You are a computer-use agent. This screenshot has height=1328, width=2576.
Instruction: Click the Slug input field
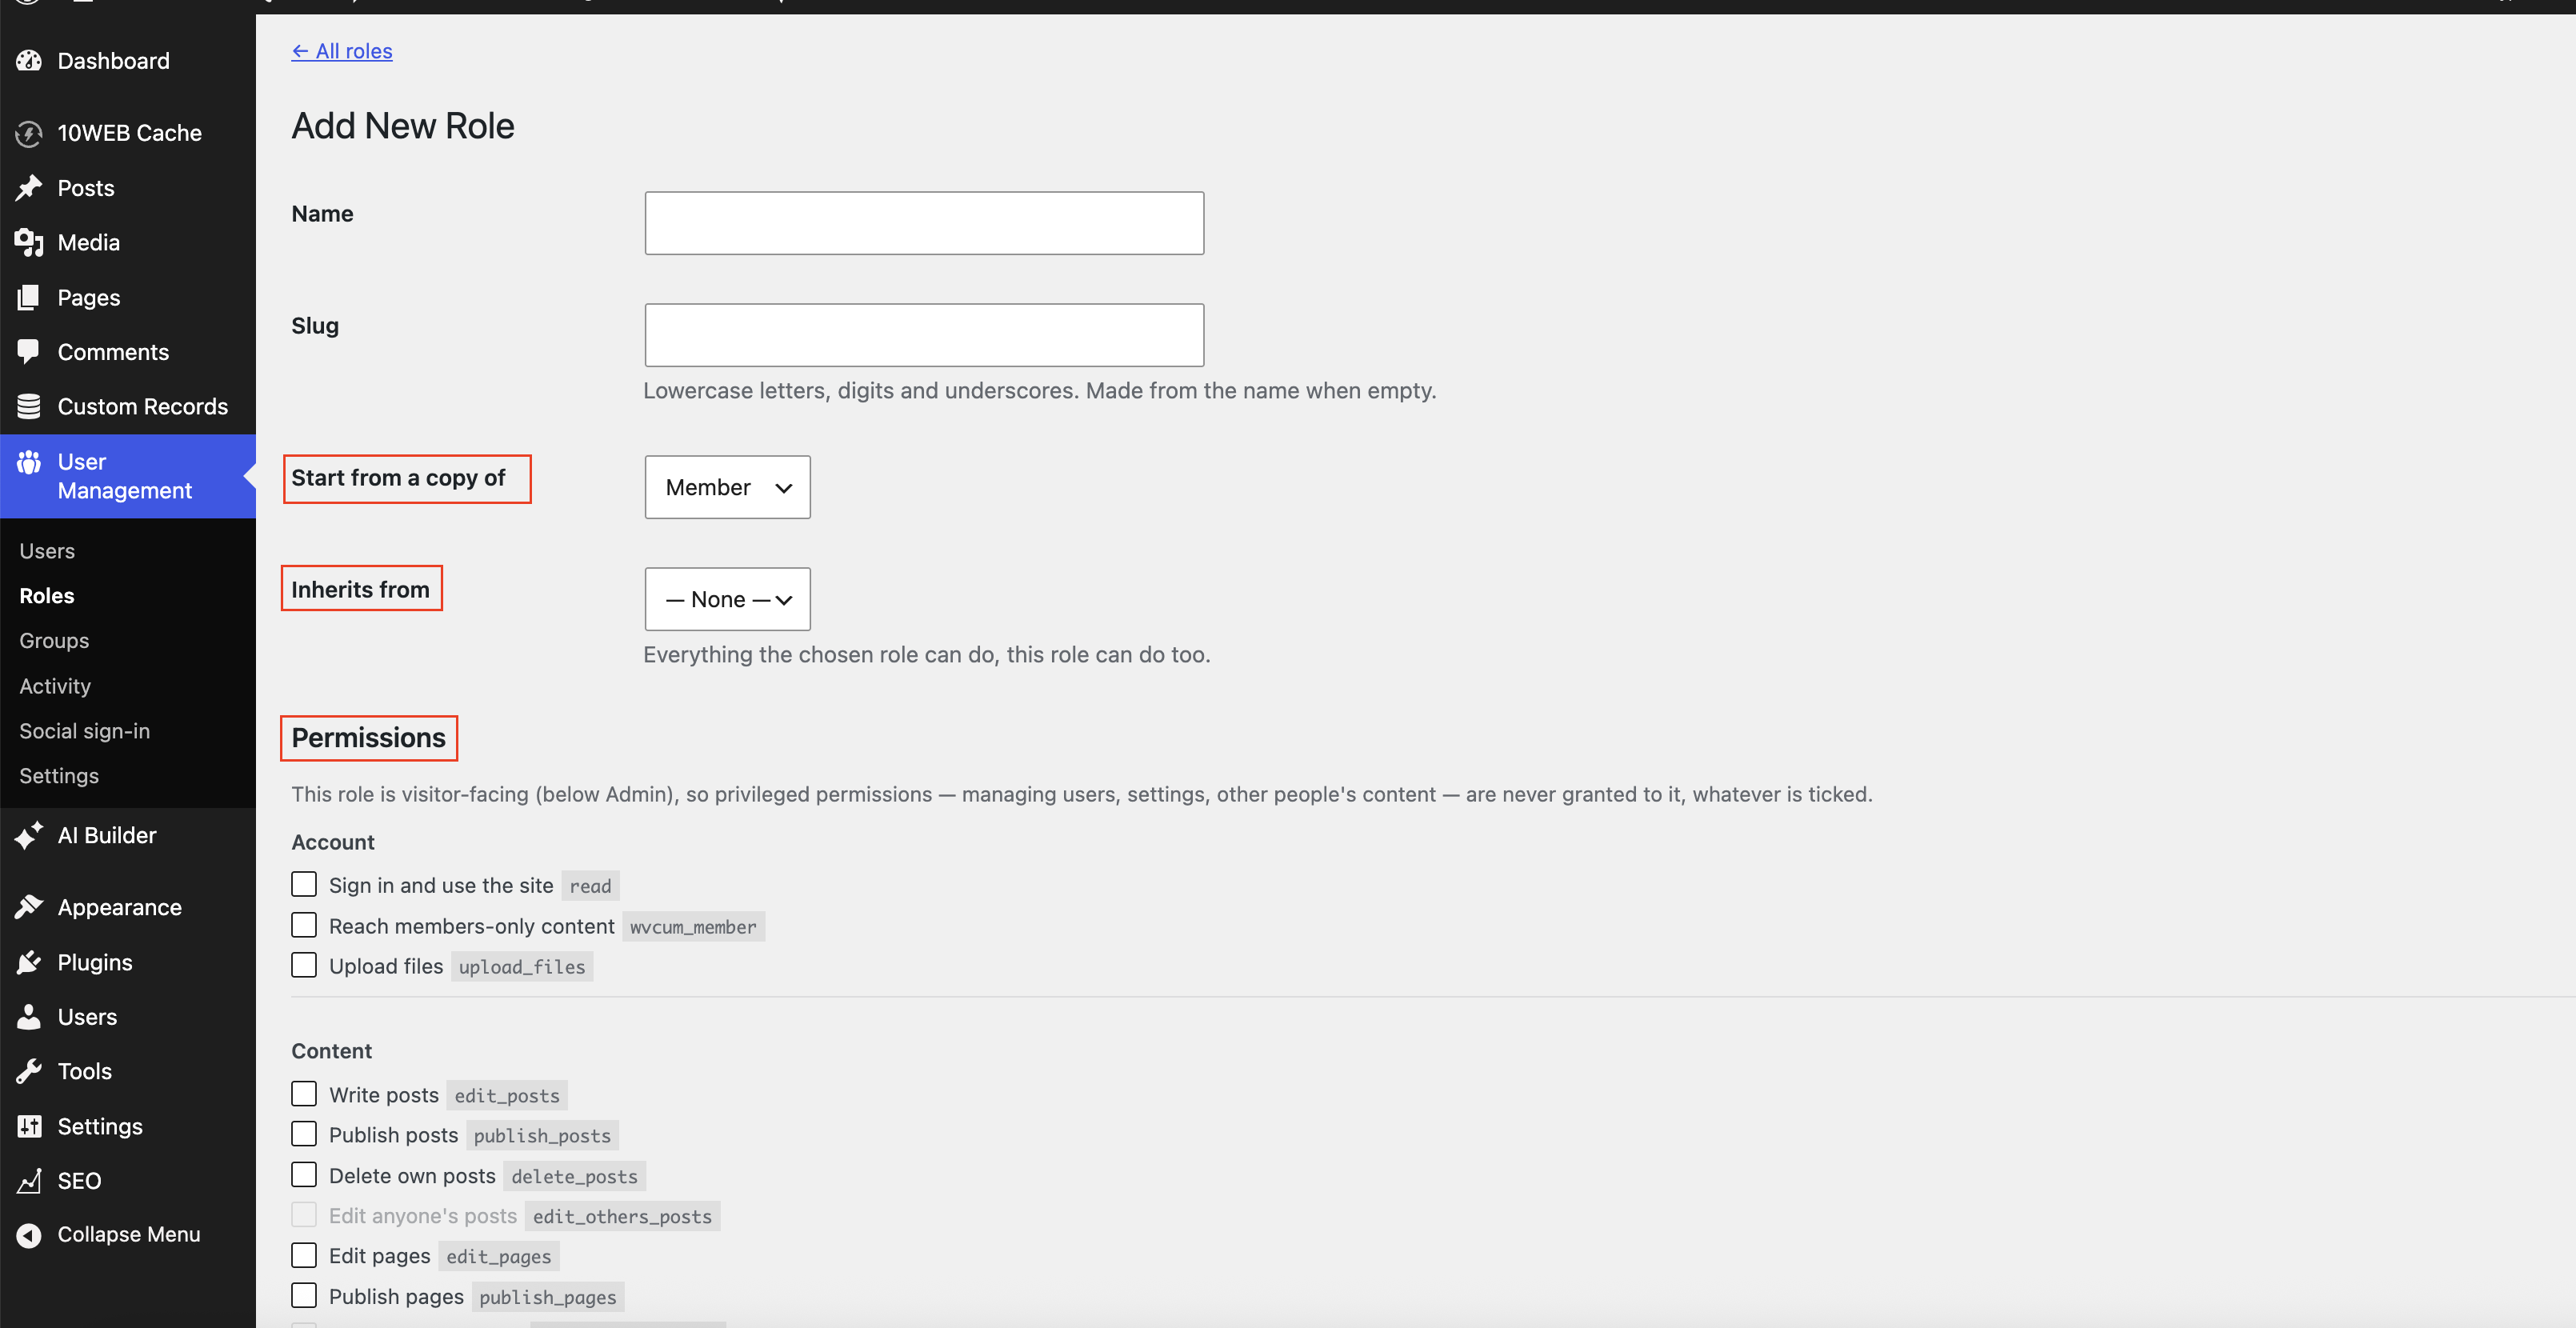coord(924,335)
